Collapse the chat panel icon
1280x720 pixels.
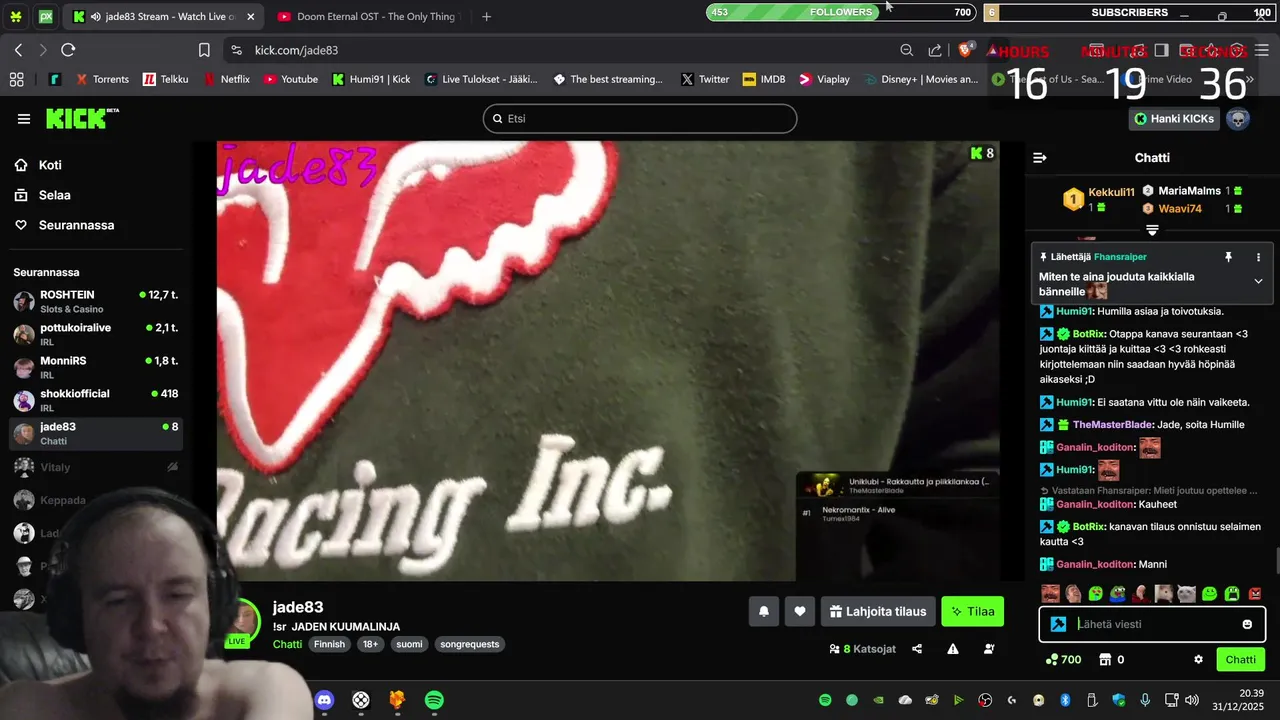(1040, 158)
